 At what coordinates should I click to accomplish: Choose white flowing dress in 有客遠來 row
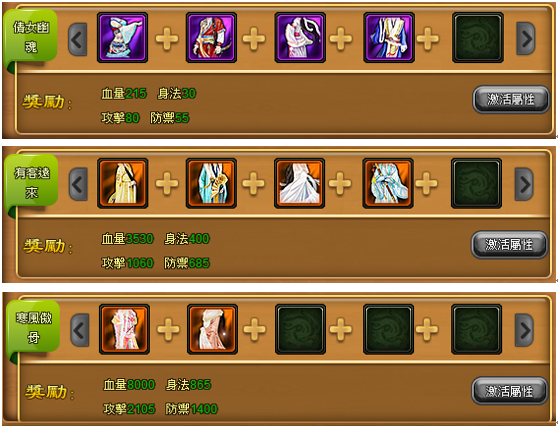click(299, 184)
